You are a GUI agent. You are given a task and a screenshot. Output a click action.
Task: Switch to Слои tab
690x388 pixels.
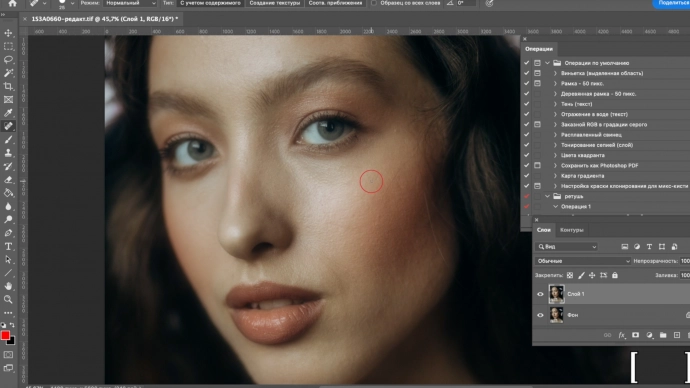click(x=543, y=230)
